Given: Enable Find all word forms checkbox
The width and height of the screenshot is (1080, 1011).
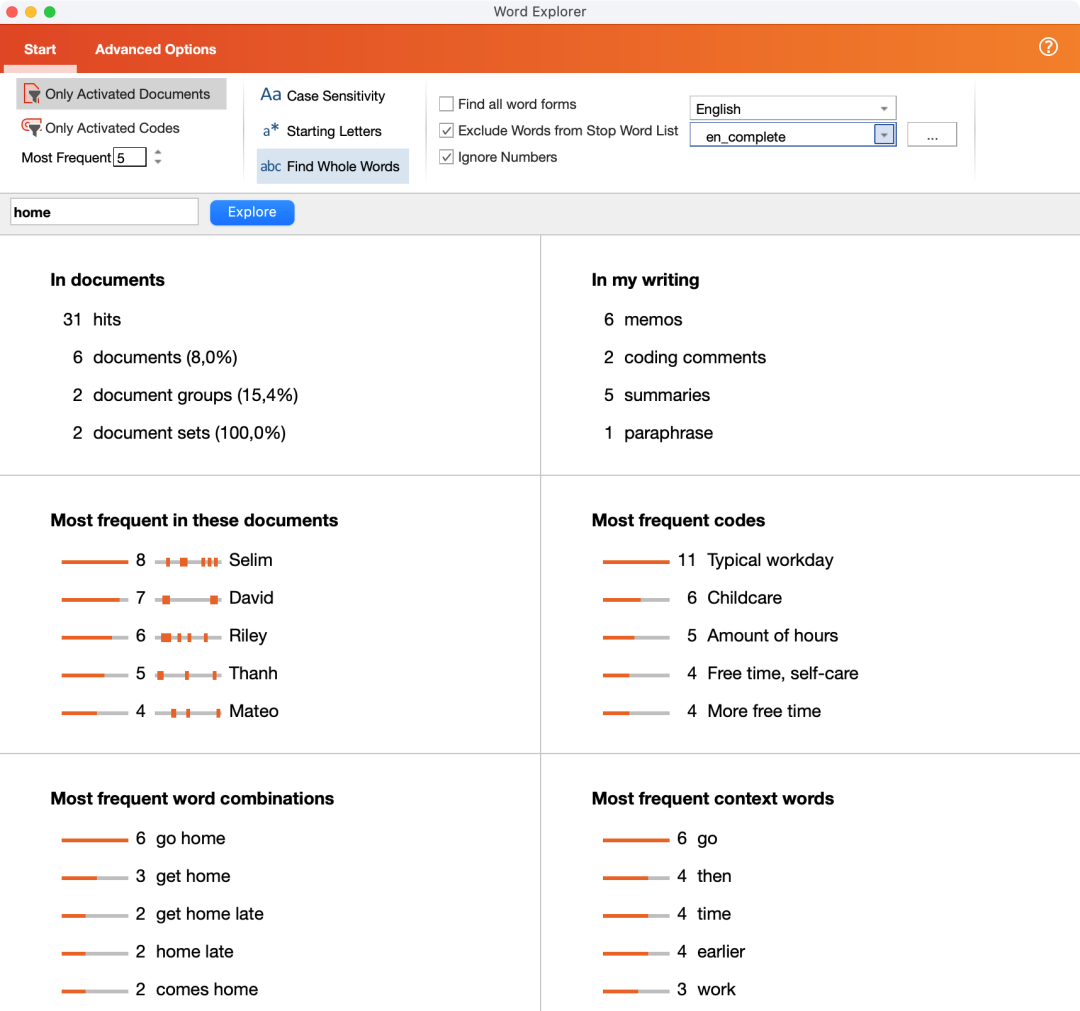Looking at the screenshot, I should [x=446, y=104].
